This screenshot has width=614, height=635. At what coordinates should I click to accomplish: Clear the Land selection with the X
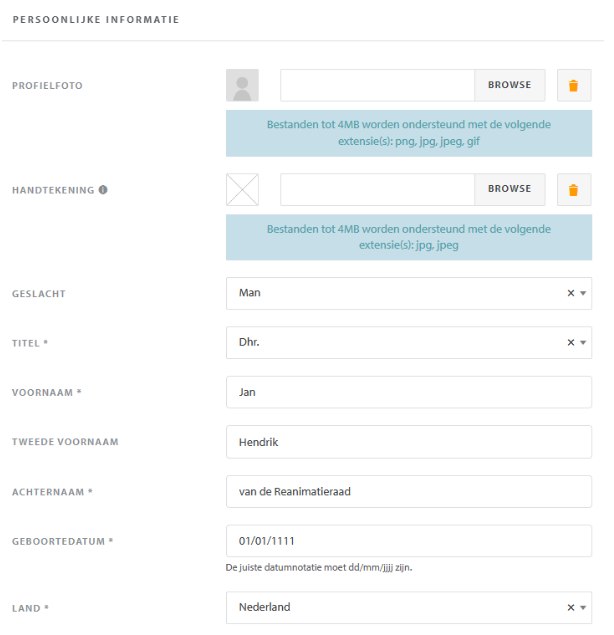[571, 607]
